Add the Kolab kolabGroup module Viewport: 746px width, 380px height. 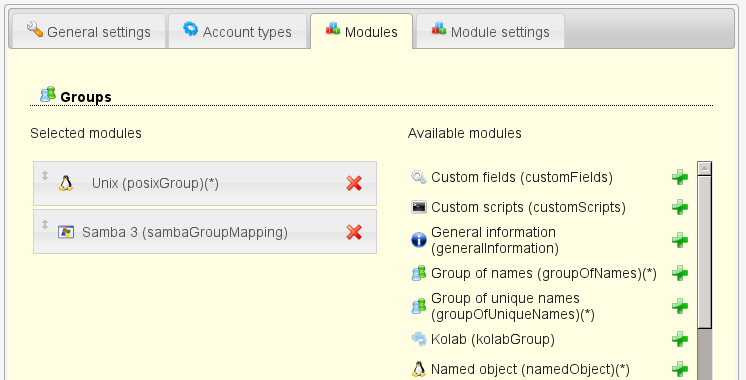point(680,339)
